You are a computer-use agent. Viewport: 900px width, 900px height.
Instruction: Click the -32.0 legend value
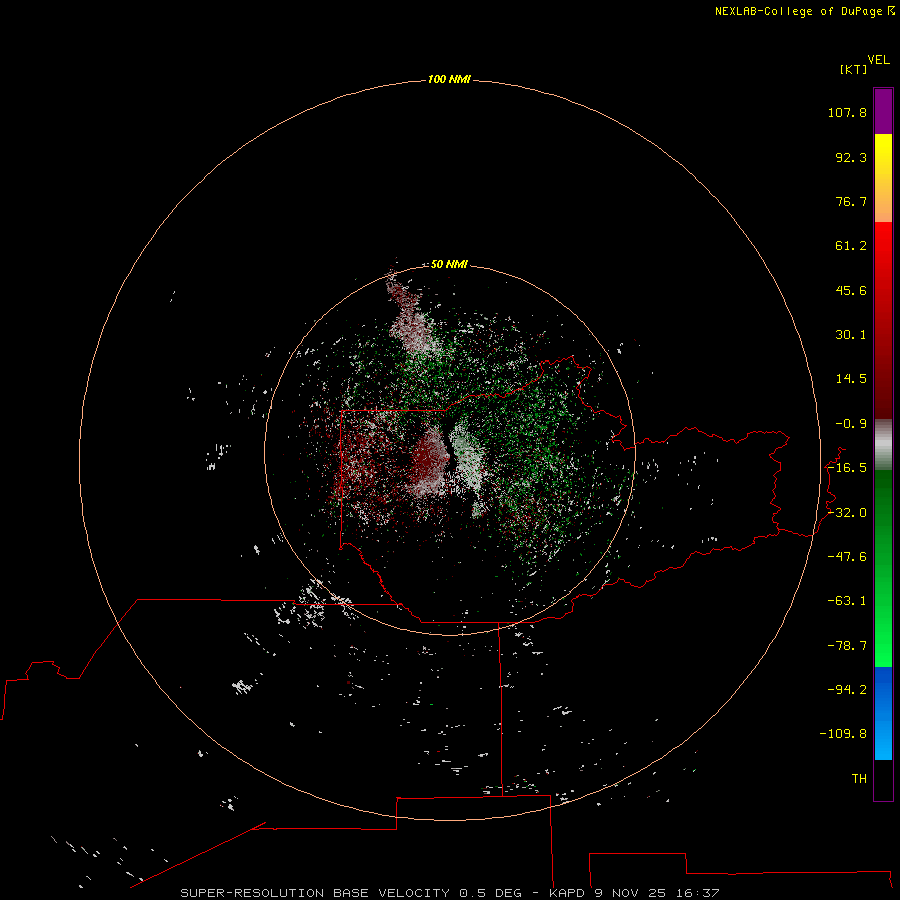847,513
